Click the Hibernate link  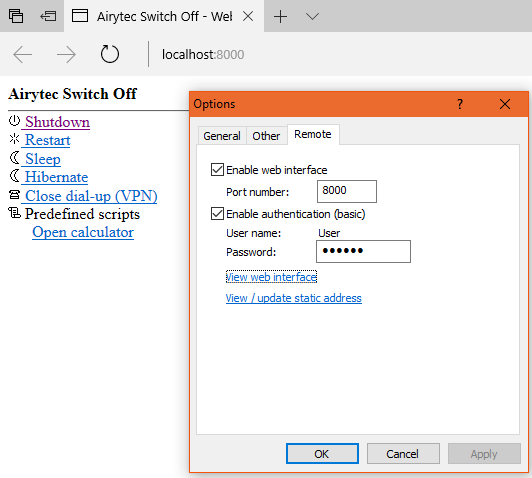coord(56,177)
